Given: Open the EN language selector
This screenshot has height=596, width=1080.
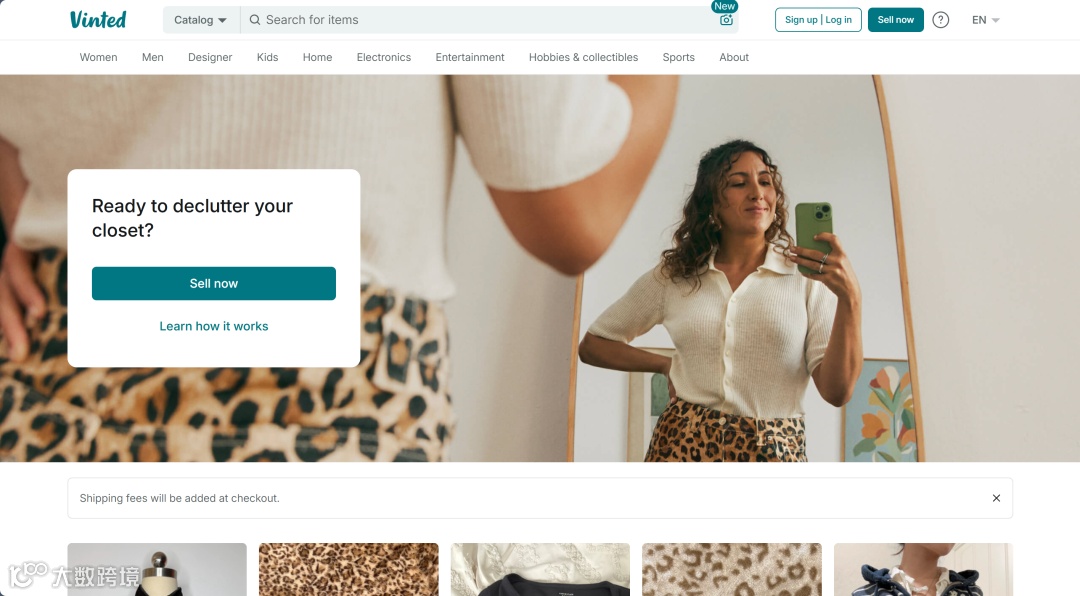Looking at the screenshot, I should tap(986, 20).
